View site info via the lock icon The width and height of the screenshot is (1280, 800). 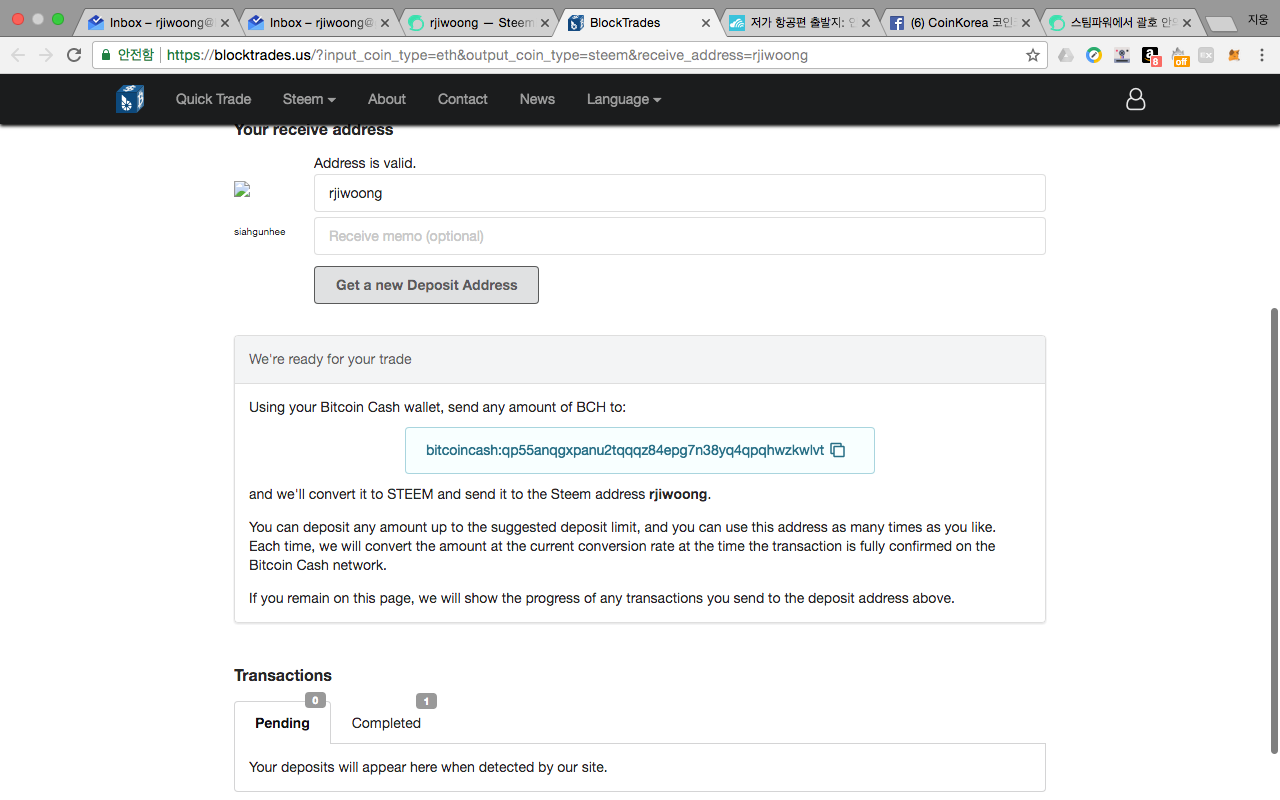coord(106,55)
